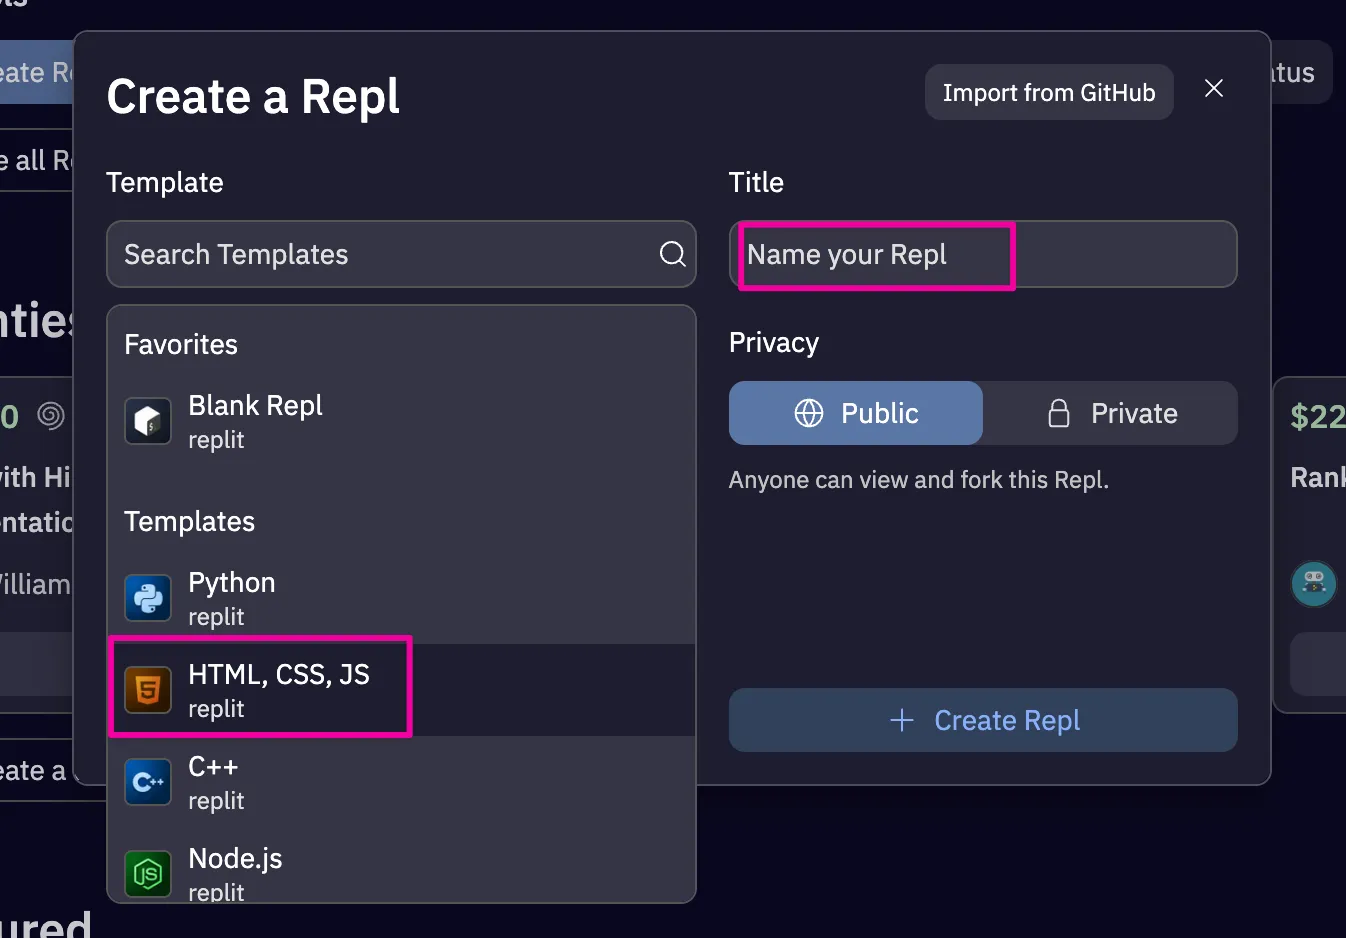Click the robot avatar in the background card
Viewport: 1346px width, 938px height.
pos(1314,583)
